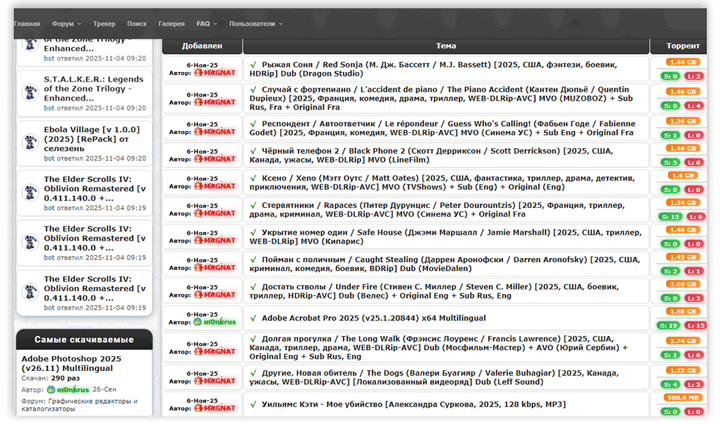The height and width of the screenshot is (424, 720).
Task: Download the 1.88 GB Adobe Acrobat torrent
Action: pyautogui.click(x=682, y=311)
